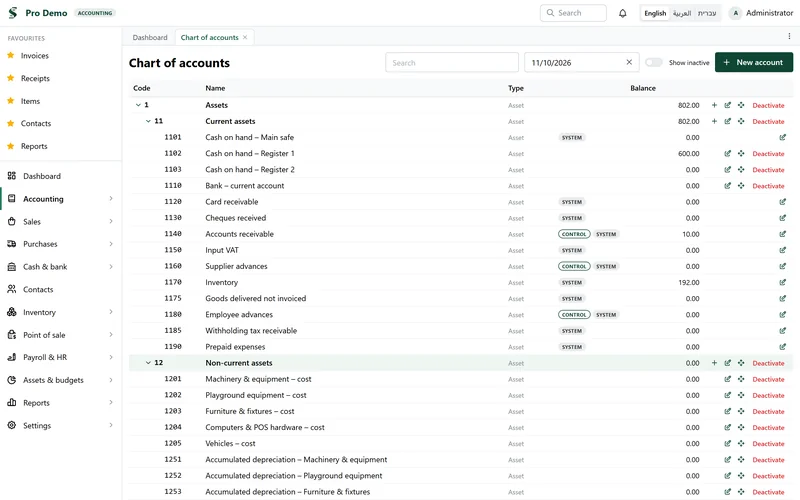Image resolution: width=800 pixels, height=500 pixels.
Task: Switch to the Dashboard tab
Action: 149,37
